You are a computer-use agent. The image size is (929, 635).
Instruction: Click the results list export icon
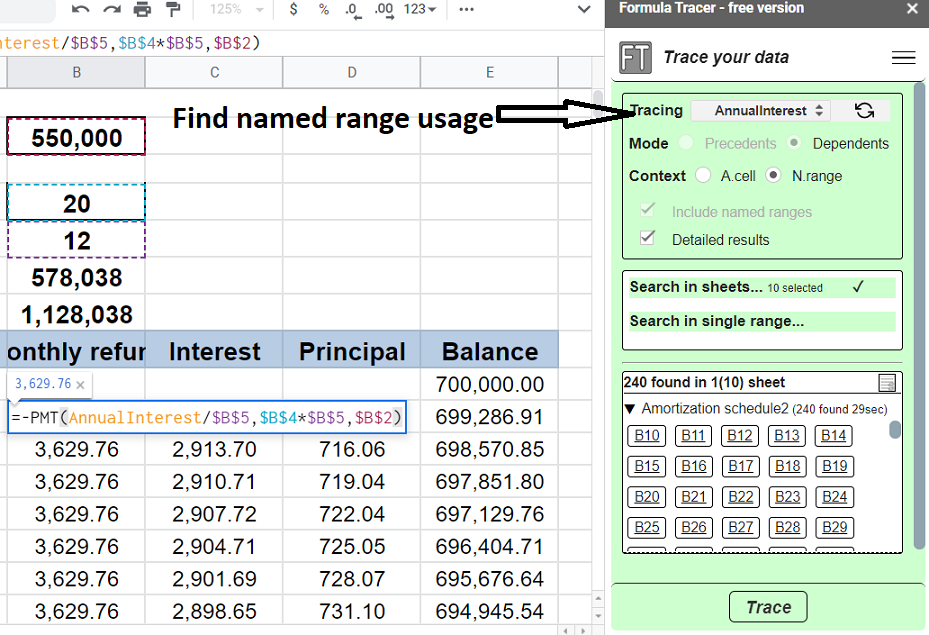pyautogui.click(x=886, y=383)
